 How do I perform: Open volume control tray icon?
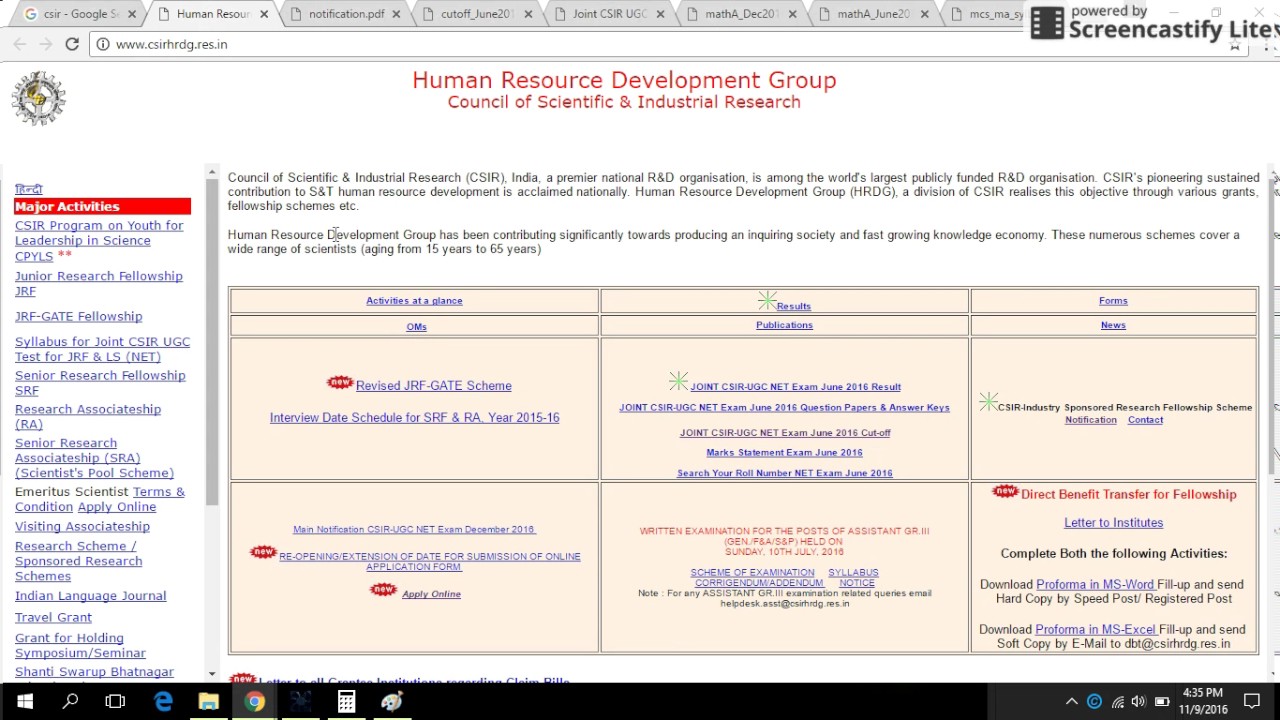coord(1139,702)
